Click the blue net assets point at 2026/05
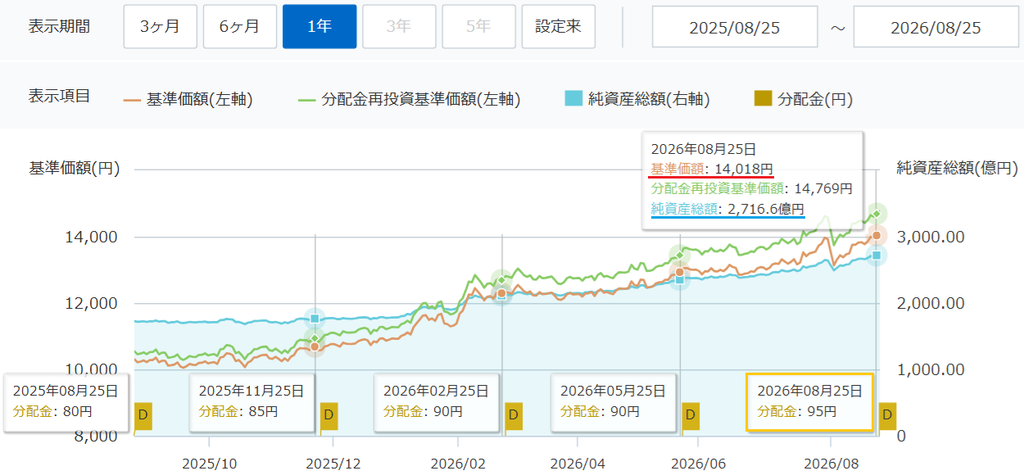The height and width of the screenshot is (475, 1024). (680, 280)
